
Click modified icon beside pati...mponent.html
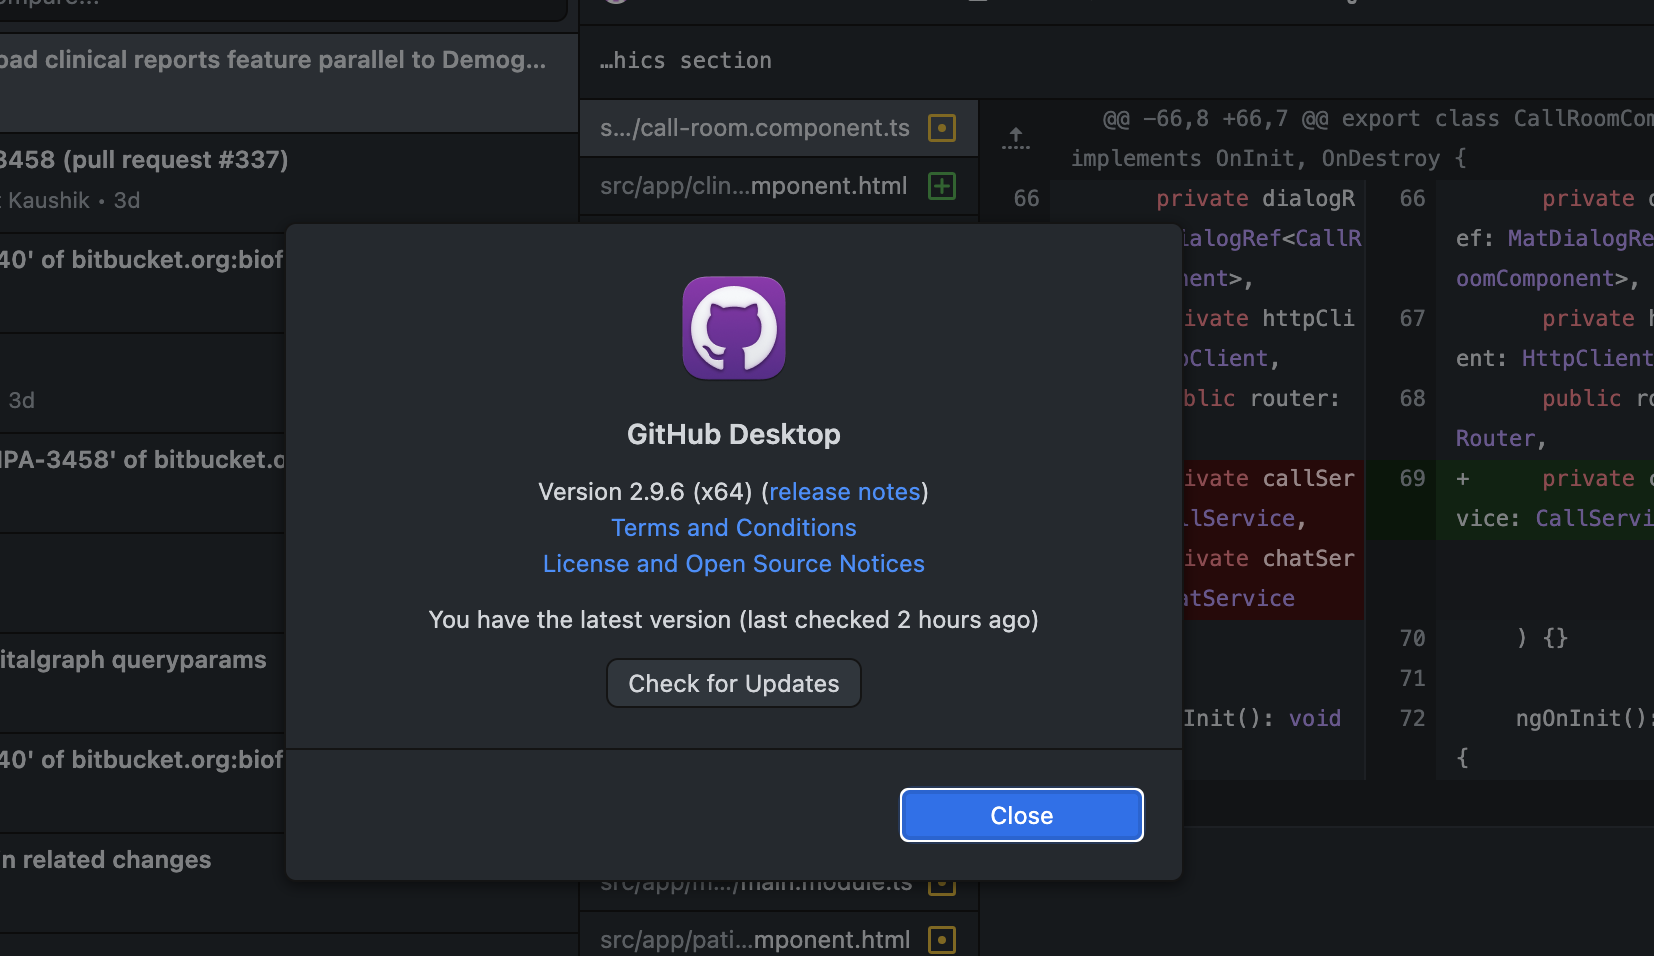(942, 940)
